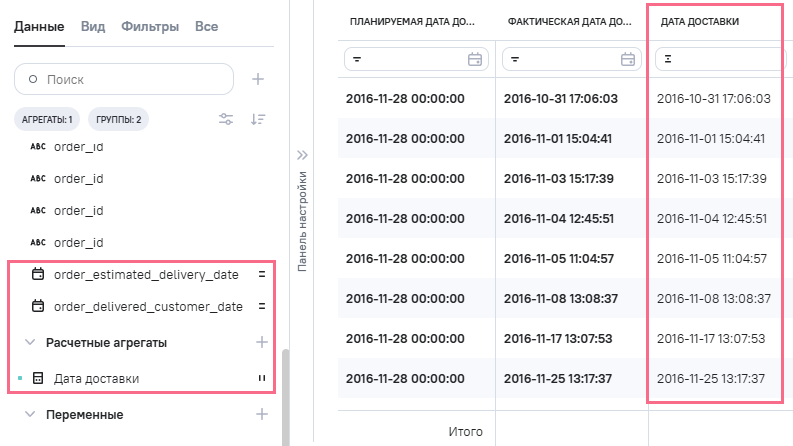Click the sort order icon

point(258,120)
